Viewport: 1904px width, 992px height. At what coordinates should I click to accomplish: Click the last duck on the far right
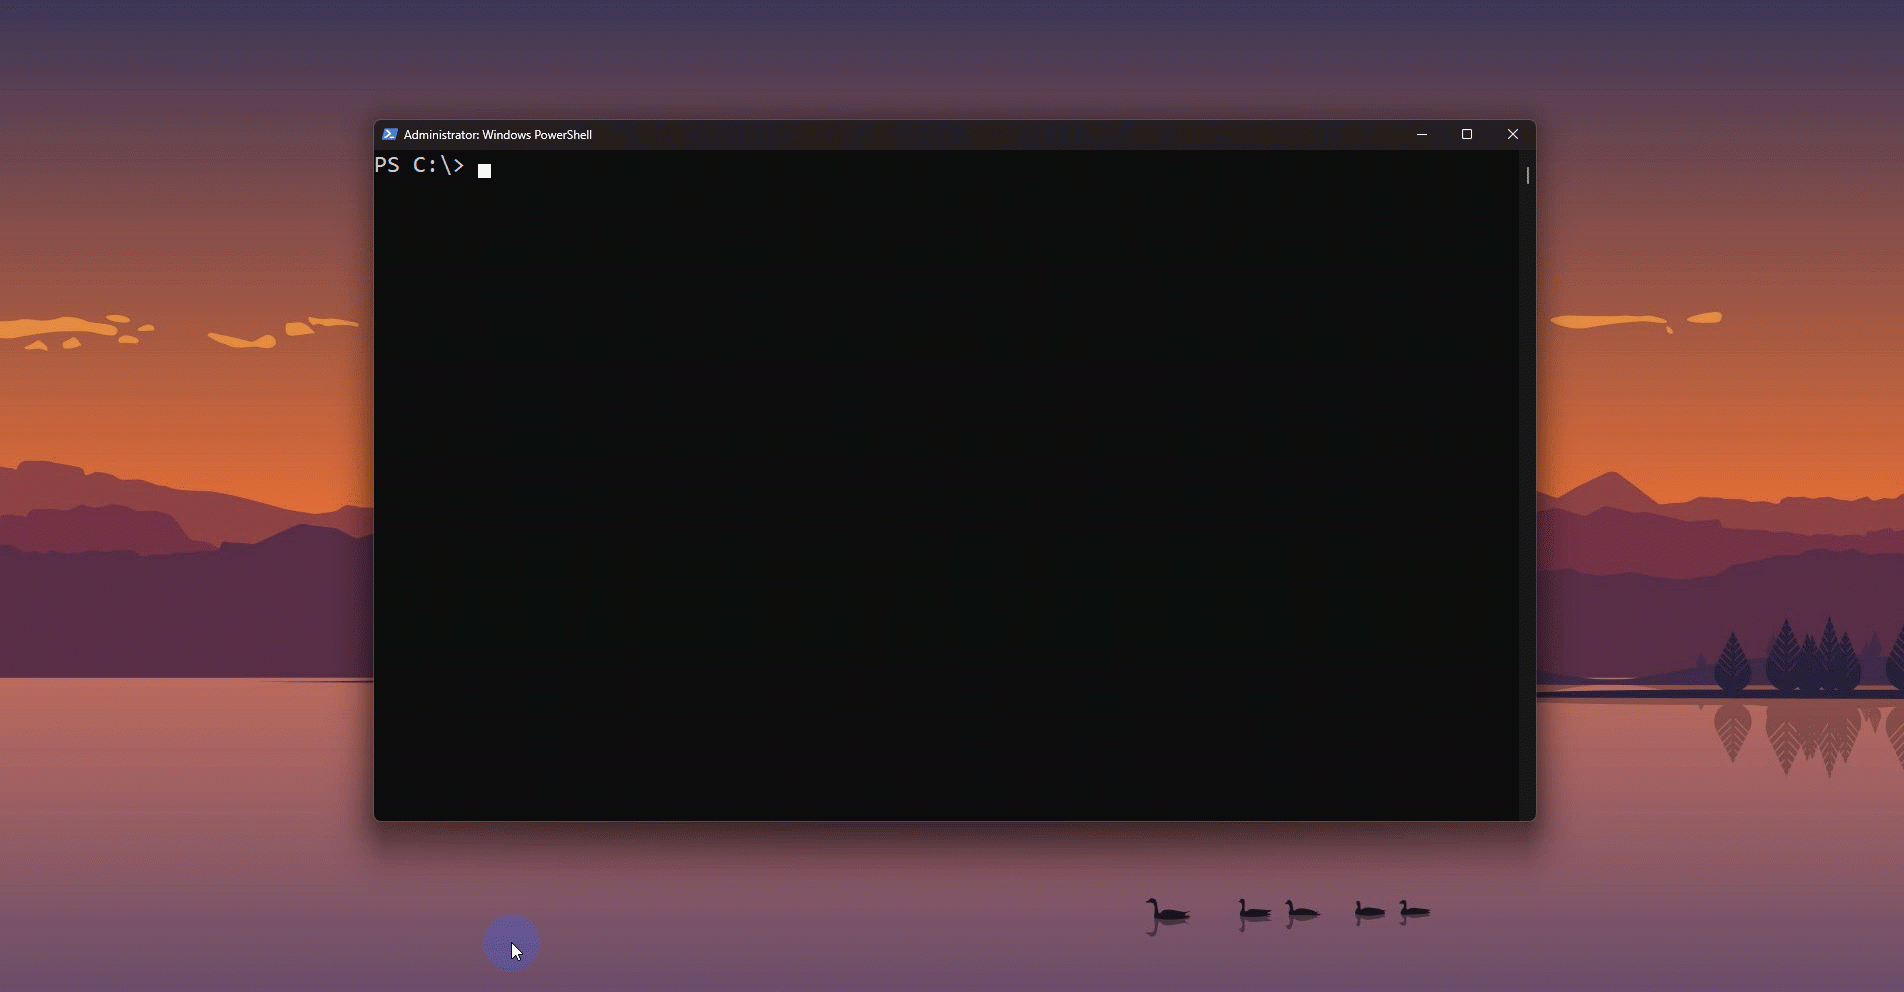coord(1413,909)
